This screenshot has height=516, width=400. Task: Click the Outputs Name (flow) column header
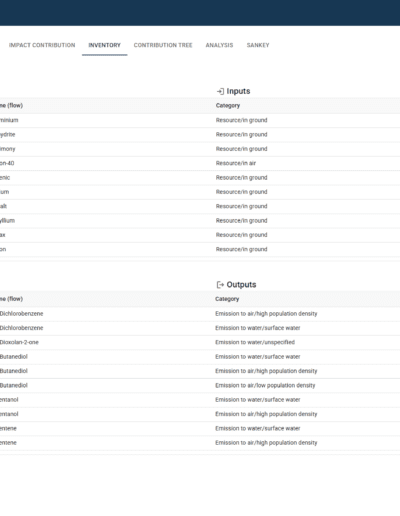click(11, 299)
